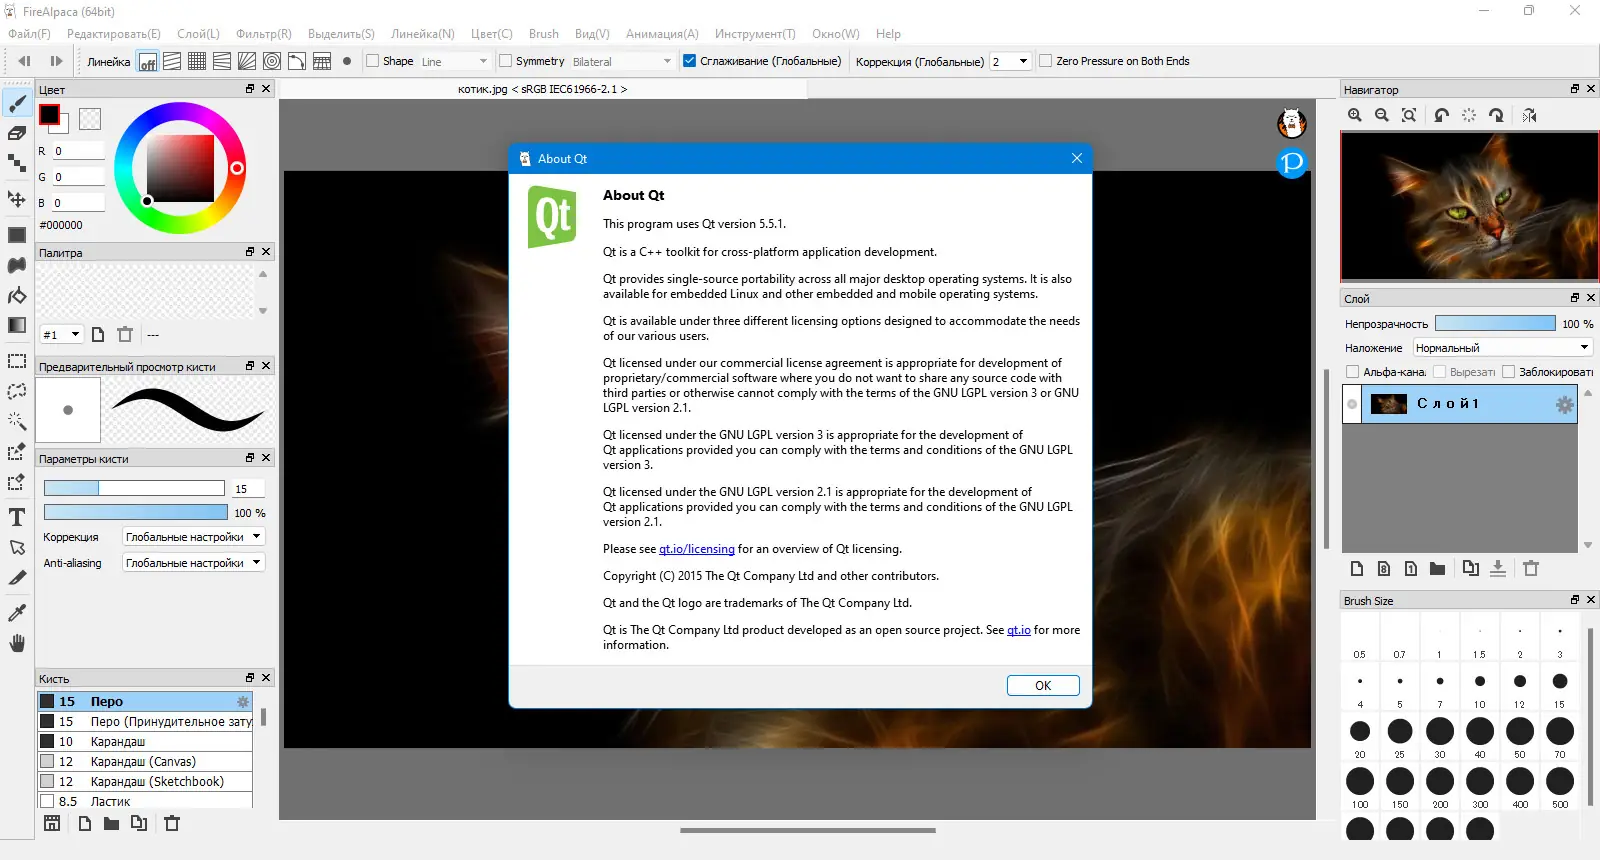Activate the Magic Wand tool
The width and height of the screenshot is (1600, 860).
coord(17,421)
